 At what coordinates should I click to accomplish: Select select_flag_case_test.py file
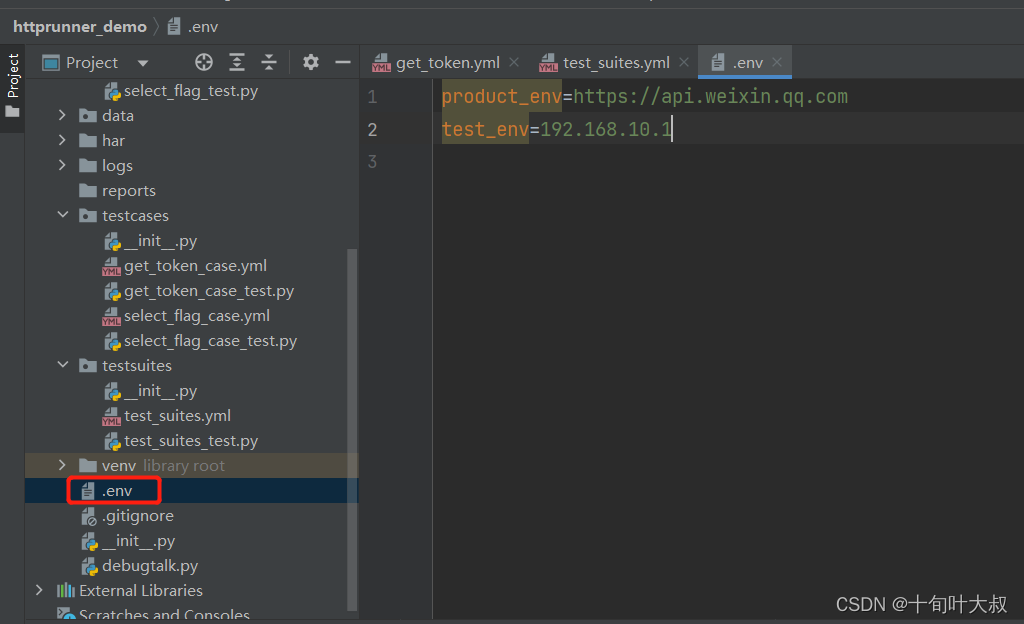pyautogui.click(x=210, y=341)
